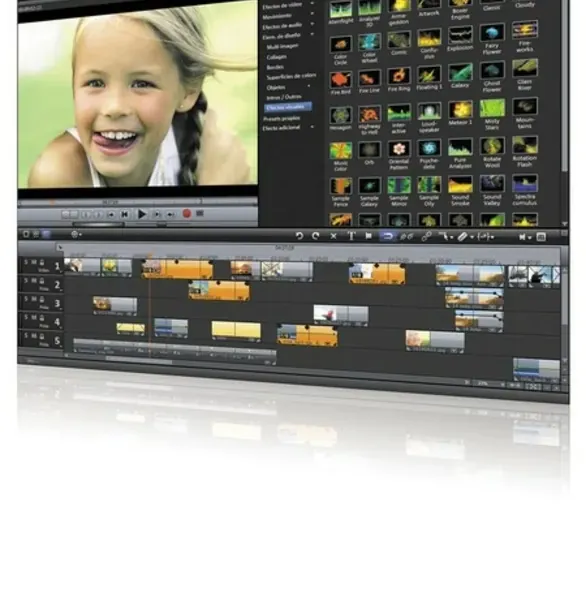Image resolution: width=586 pixels, height=600 pixels.
Task: Open the Title editor T icon
Action: click(x=351, y=236)
